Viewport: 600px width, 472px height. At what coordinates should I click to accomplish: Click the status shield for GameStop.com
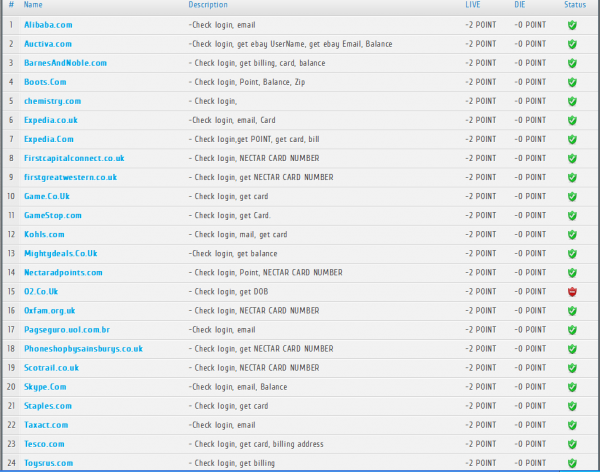(x=572, y=216)
